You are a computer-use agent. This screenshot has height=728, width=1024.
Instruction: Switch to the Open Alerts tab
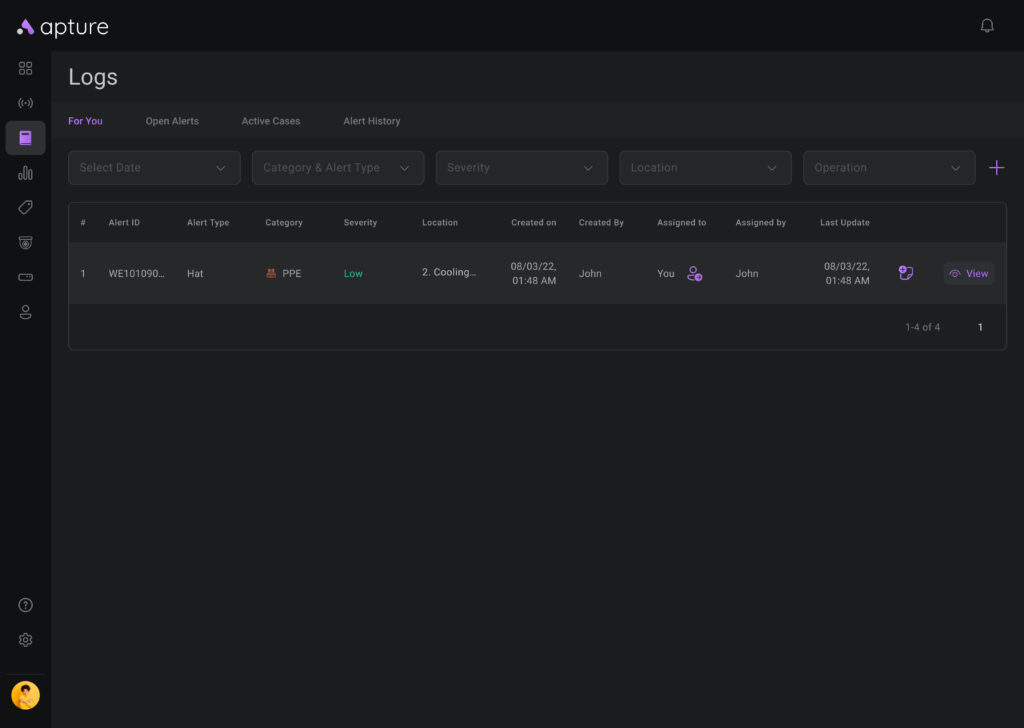pyautogui.click(x=172, y=121)
